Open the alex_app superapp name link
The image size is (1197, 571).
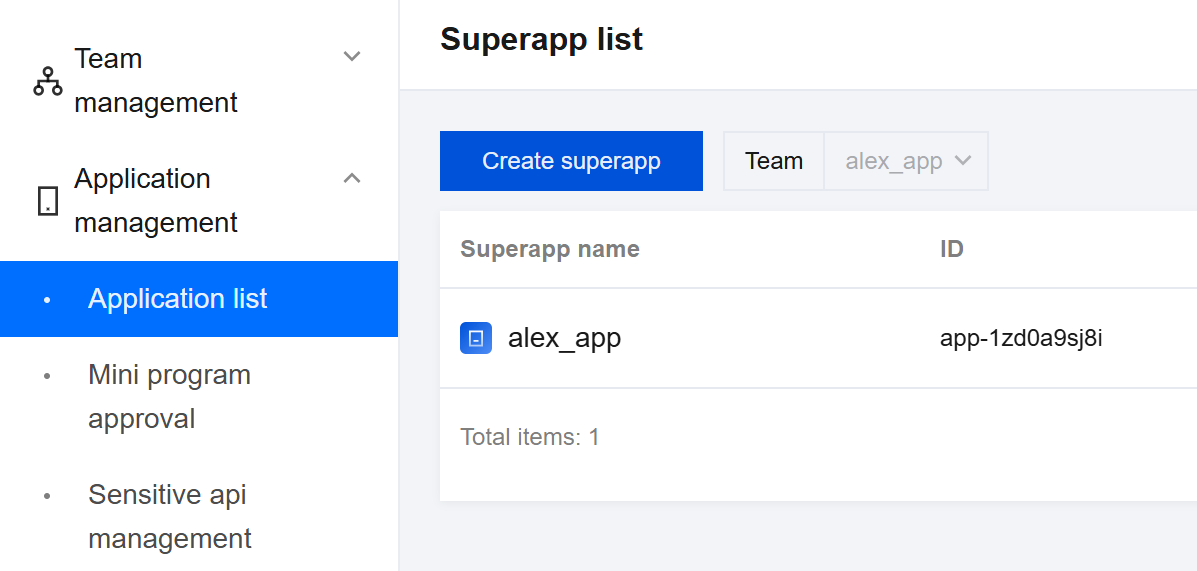click(564, 338)
